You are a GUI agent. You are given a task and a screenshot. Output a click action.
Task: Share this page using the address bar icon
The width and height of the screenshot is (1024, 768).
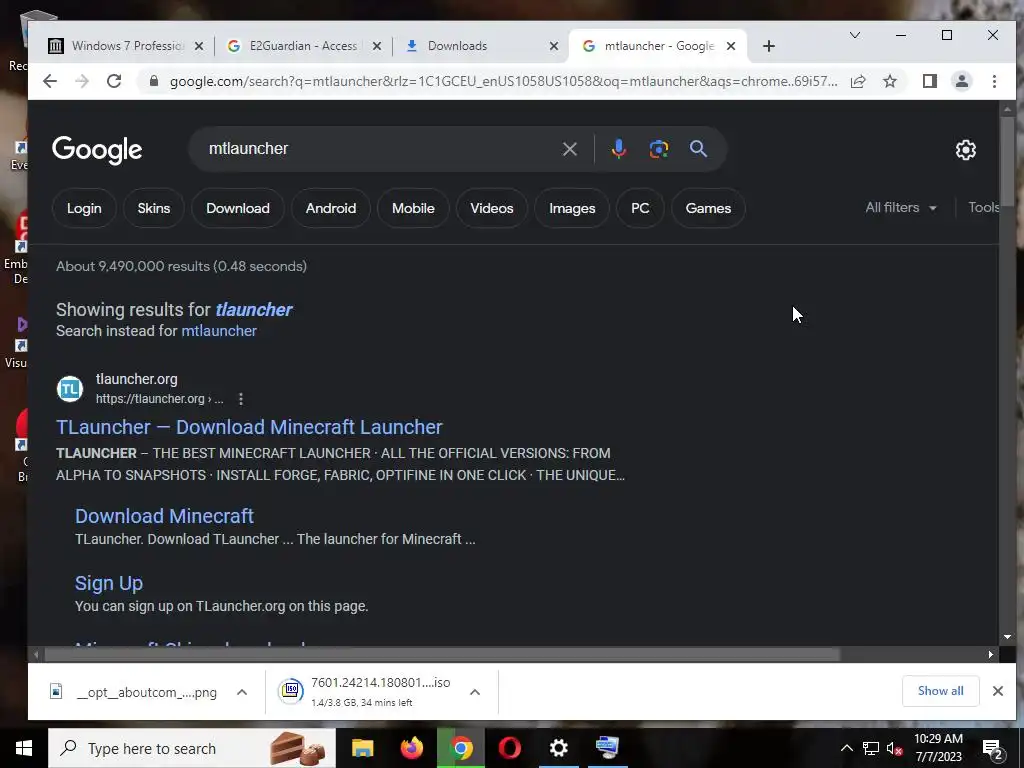(x=858, y=81)
